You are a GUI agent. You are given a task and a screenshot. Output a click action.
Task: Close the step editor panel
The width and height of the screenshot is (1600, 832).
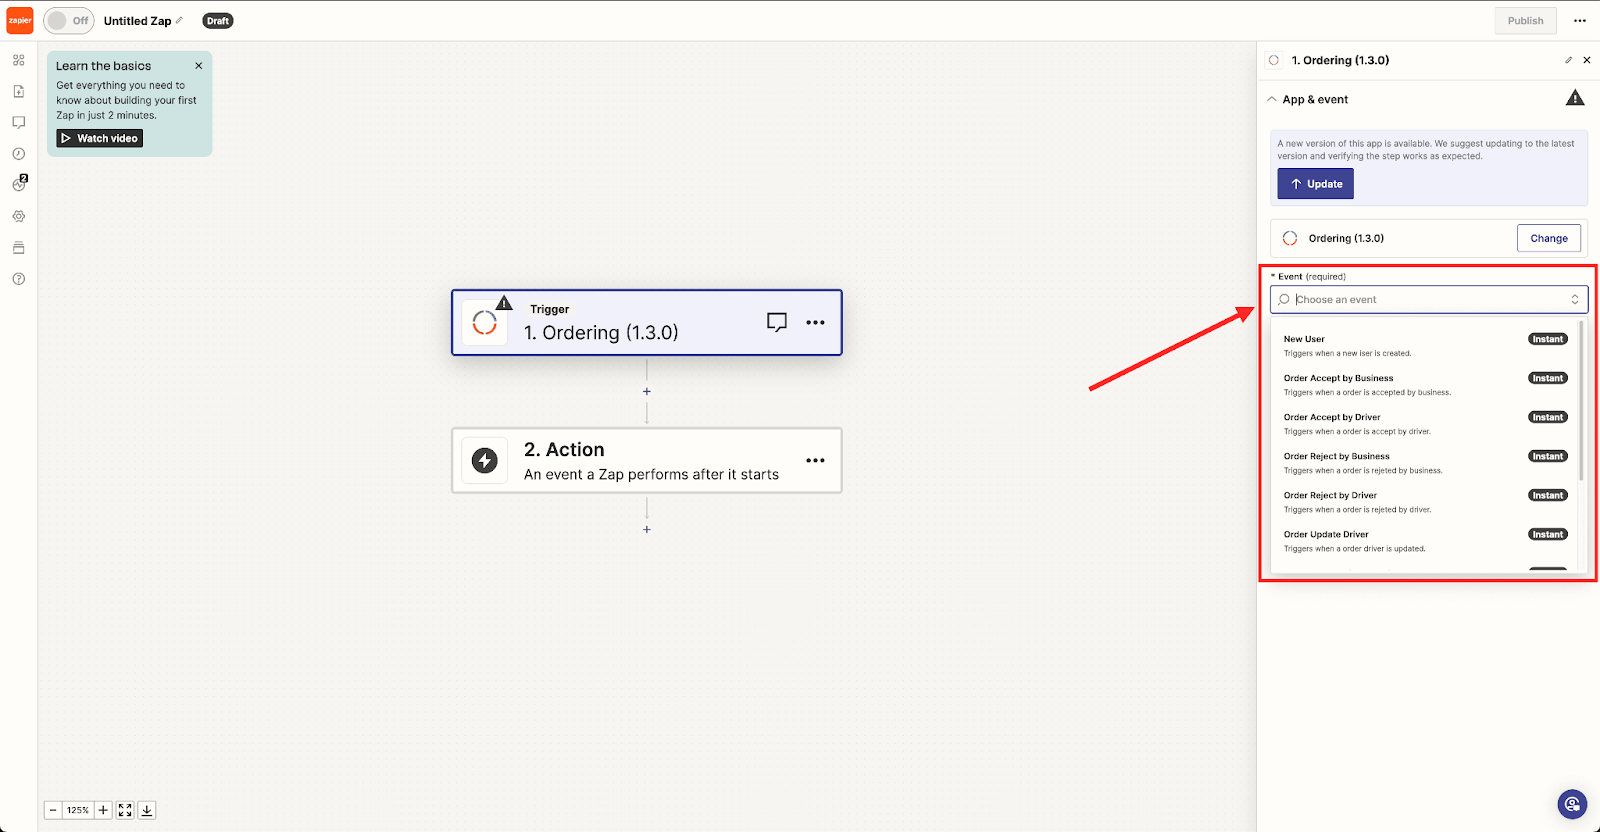1587,60
